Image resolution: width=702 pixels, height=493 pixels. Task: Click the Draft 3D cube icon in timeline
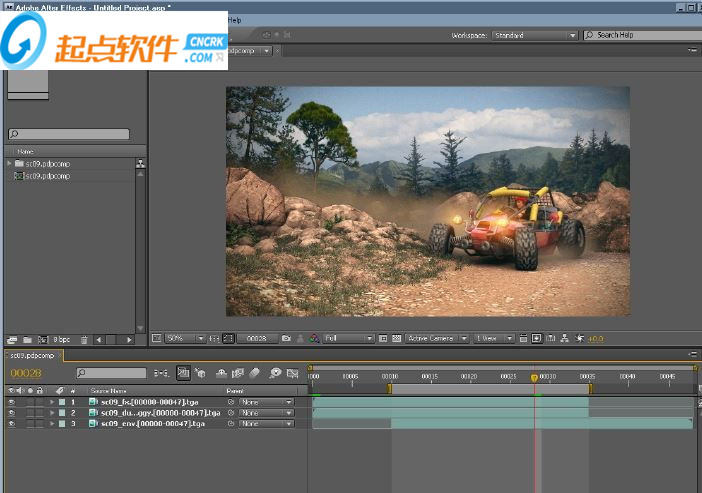tap(201, 373)
